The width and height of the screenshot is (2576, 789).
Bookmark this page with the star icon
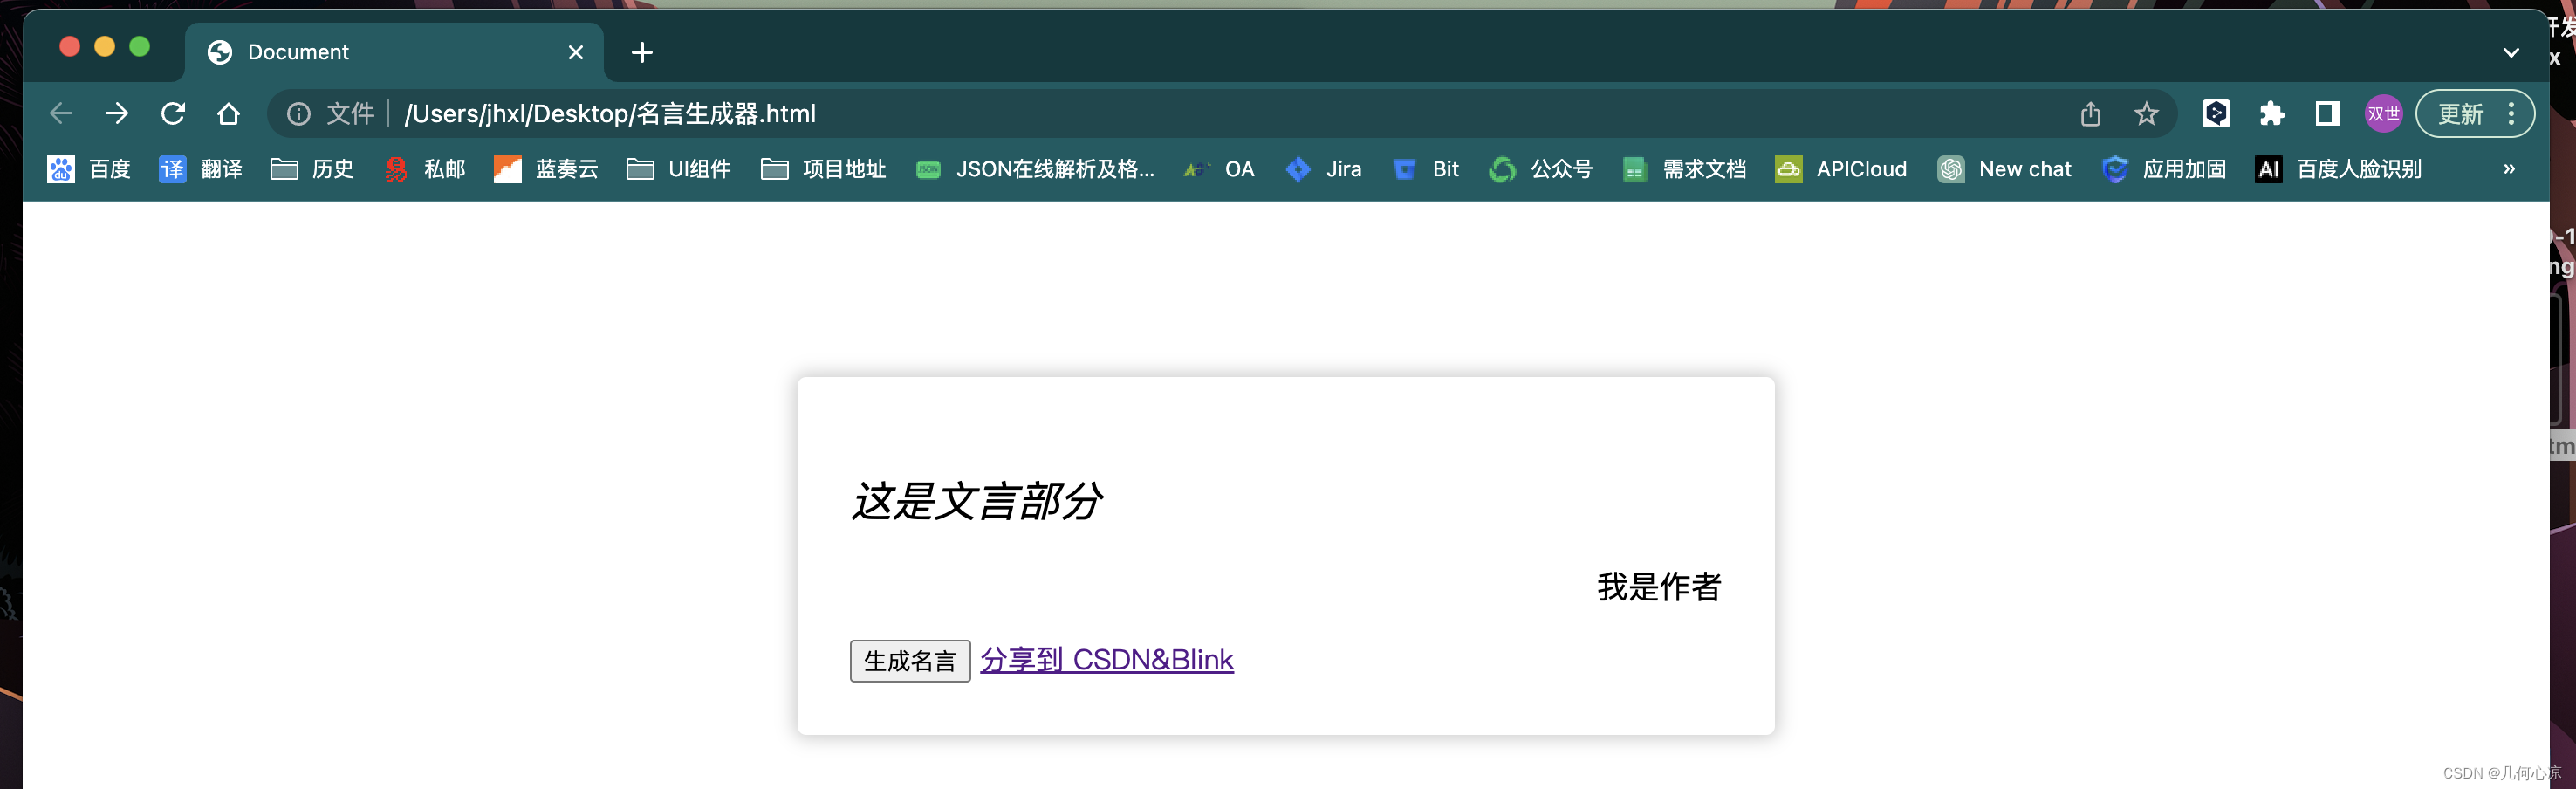click(2146, 114)
